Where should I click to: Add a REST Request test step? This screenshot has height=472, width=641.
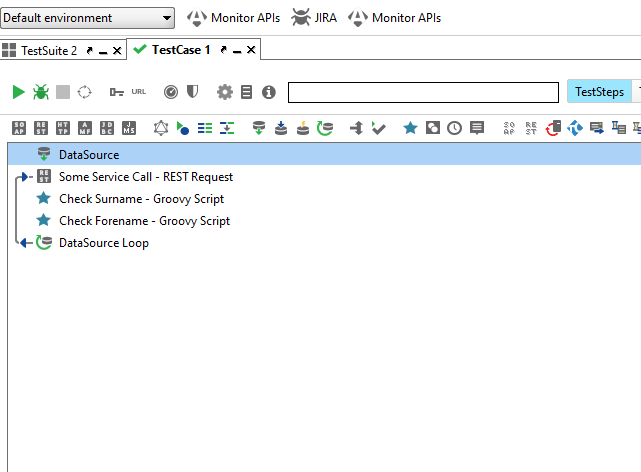point(41,128)
